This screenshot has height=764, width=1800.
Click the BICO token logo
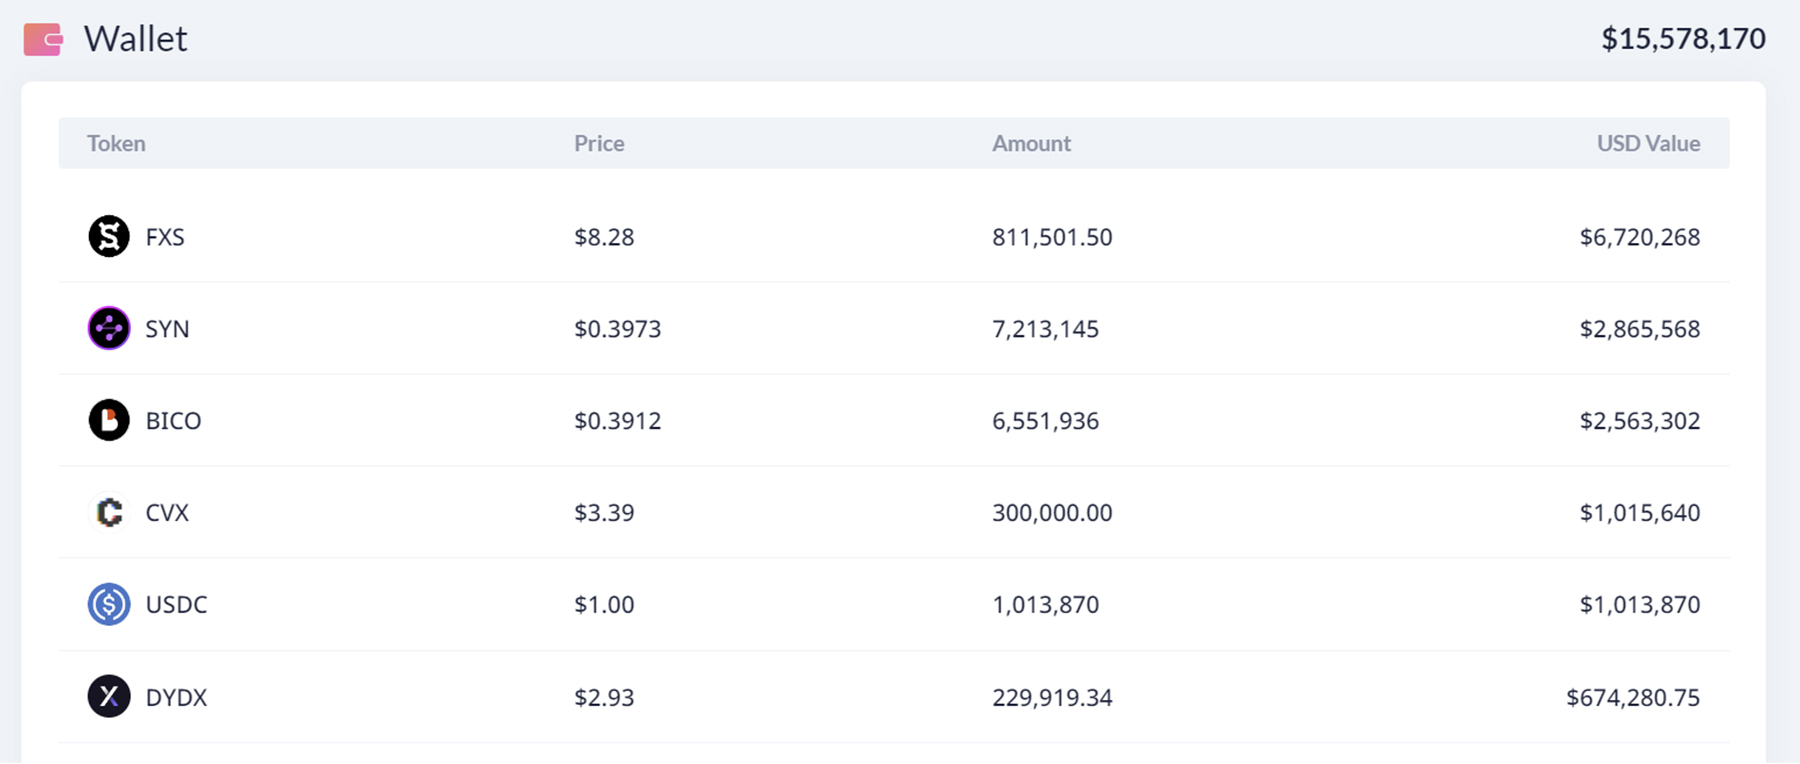(109, 421)
